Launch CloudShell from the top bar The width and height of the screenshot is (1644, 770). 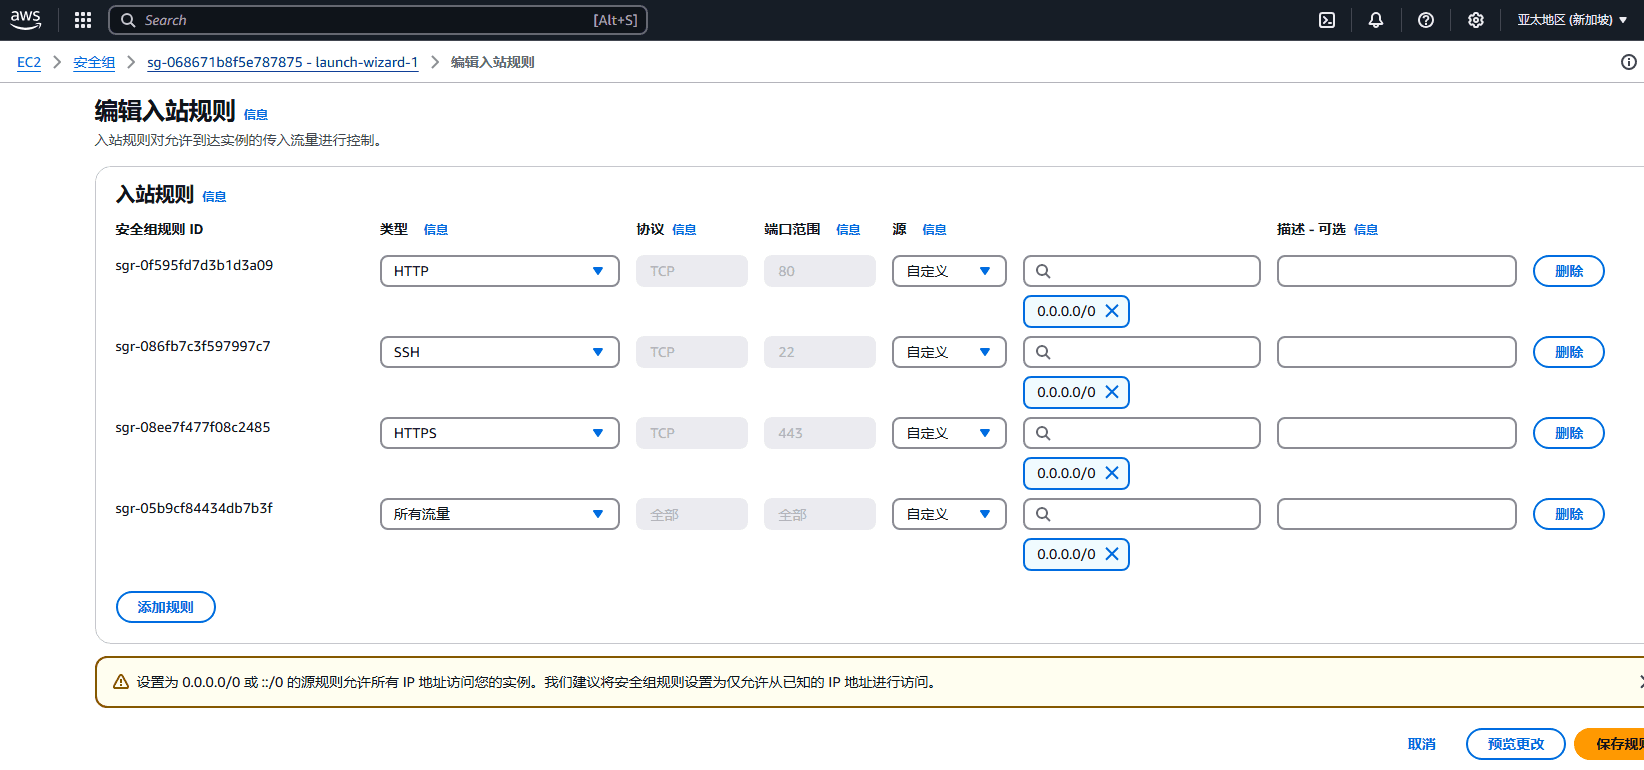(x=1327, y=20)
